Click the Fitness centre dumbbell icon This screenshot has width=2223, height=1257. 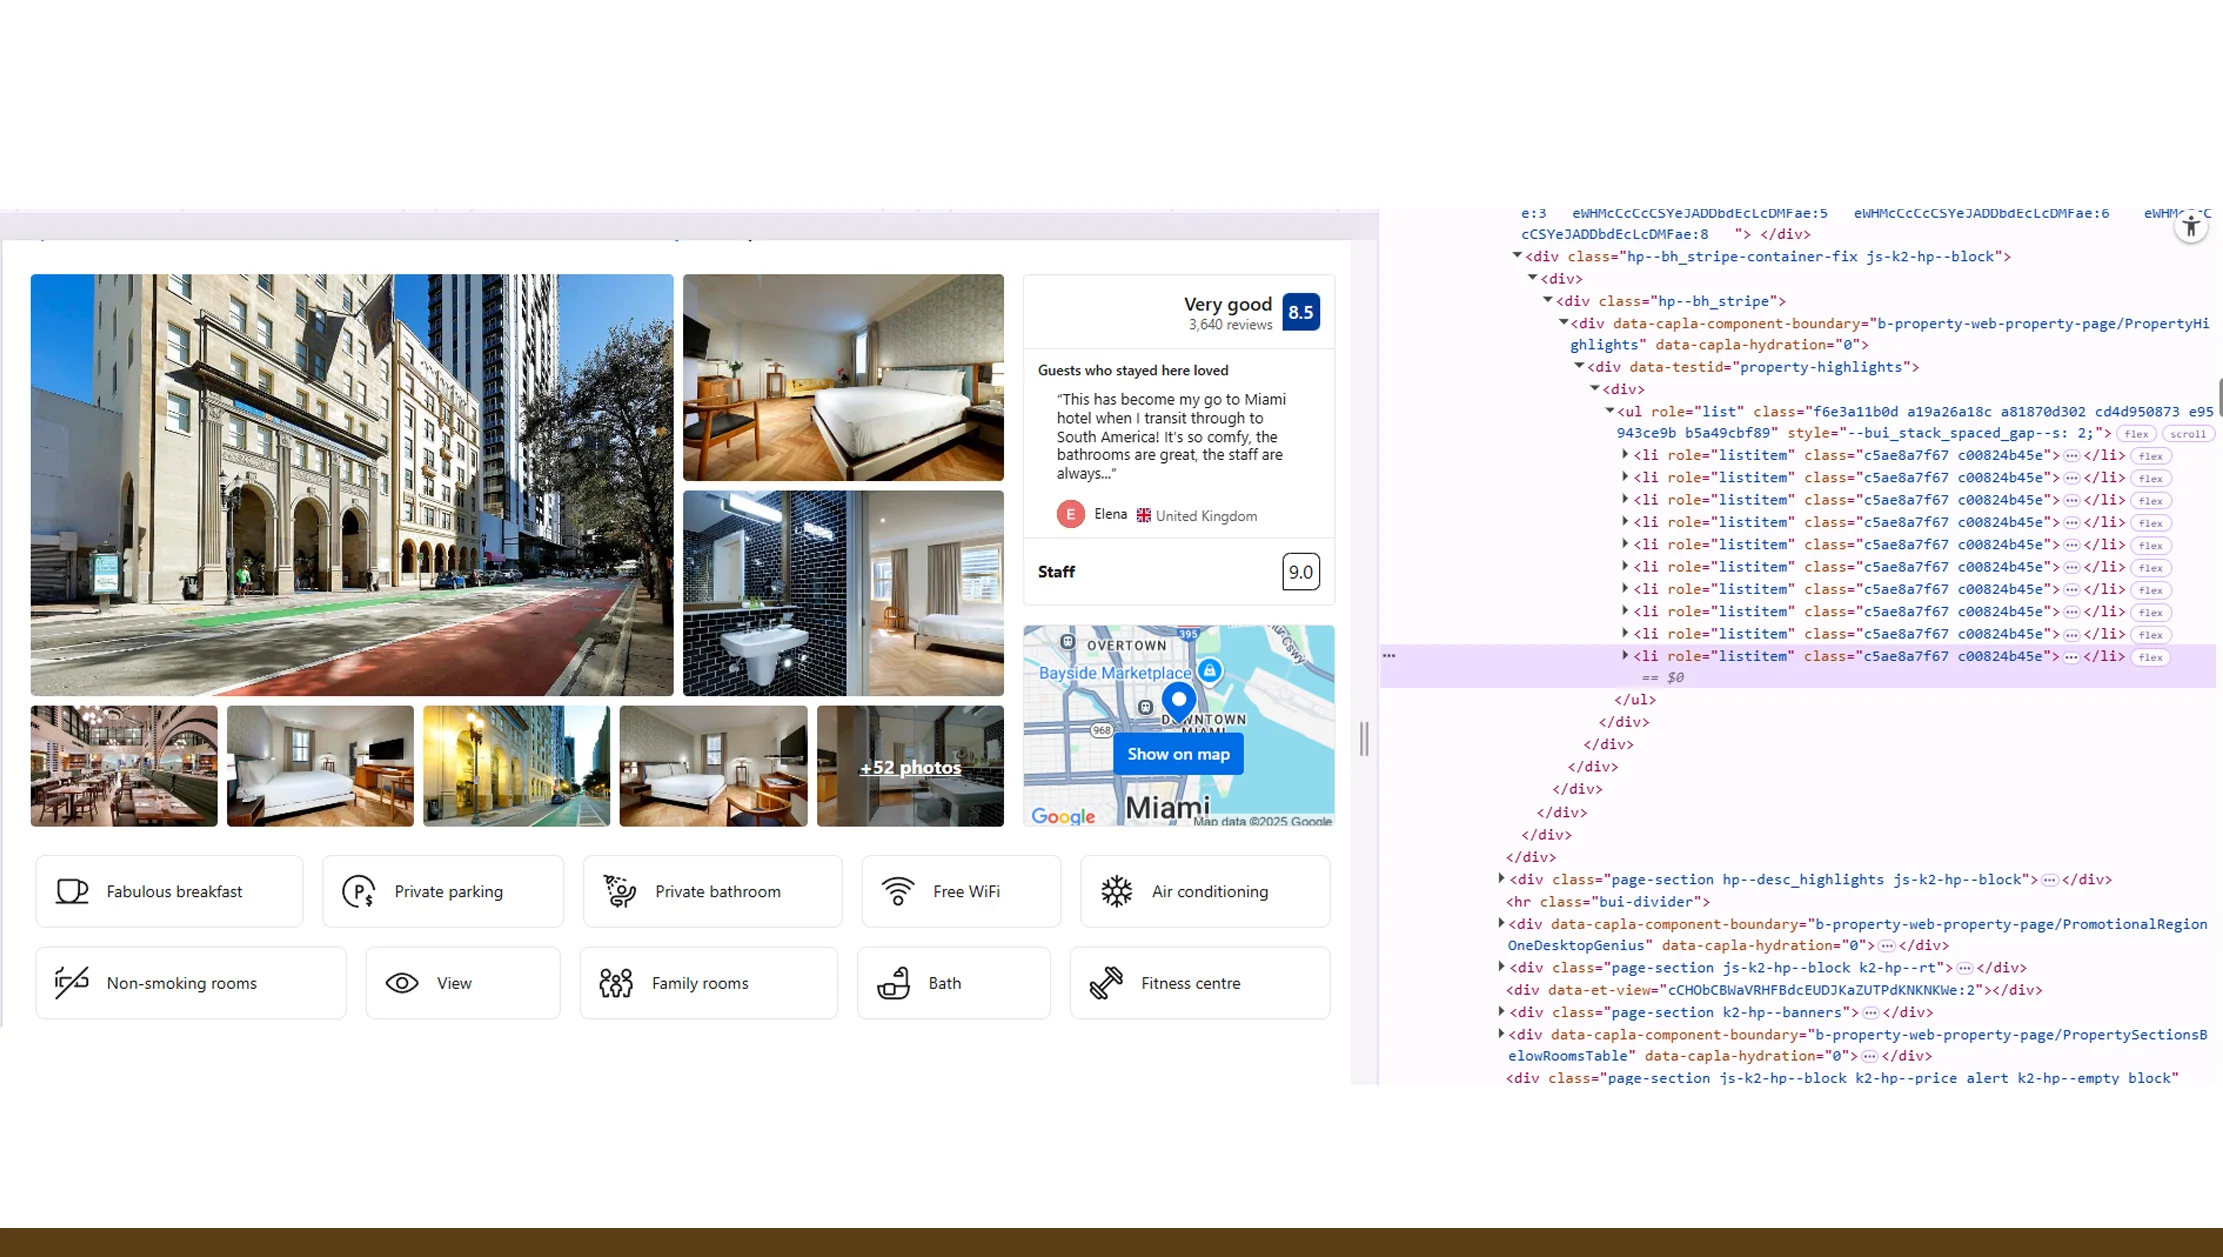1106,983
